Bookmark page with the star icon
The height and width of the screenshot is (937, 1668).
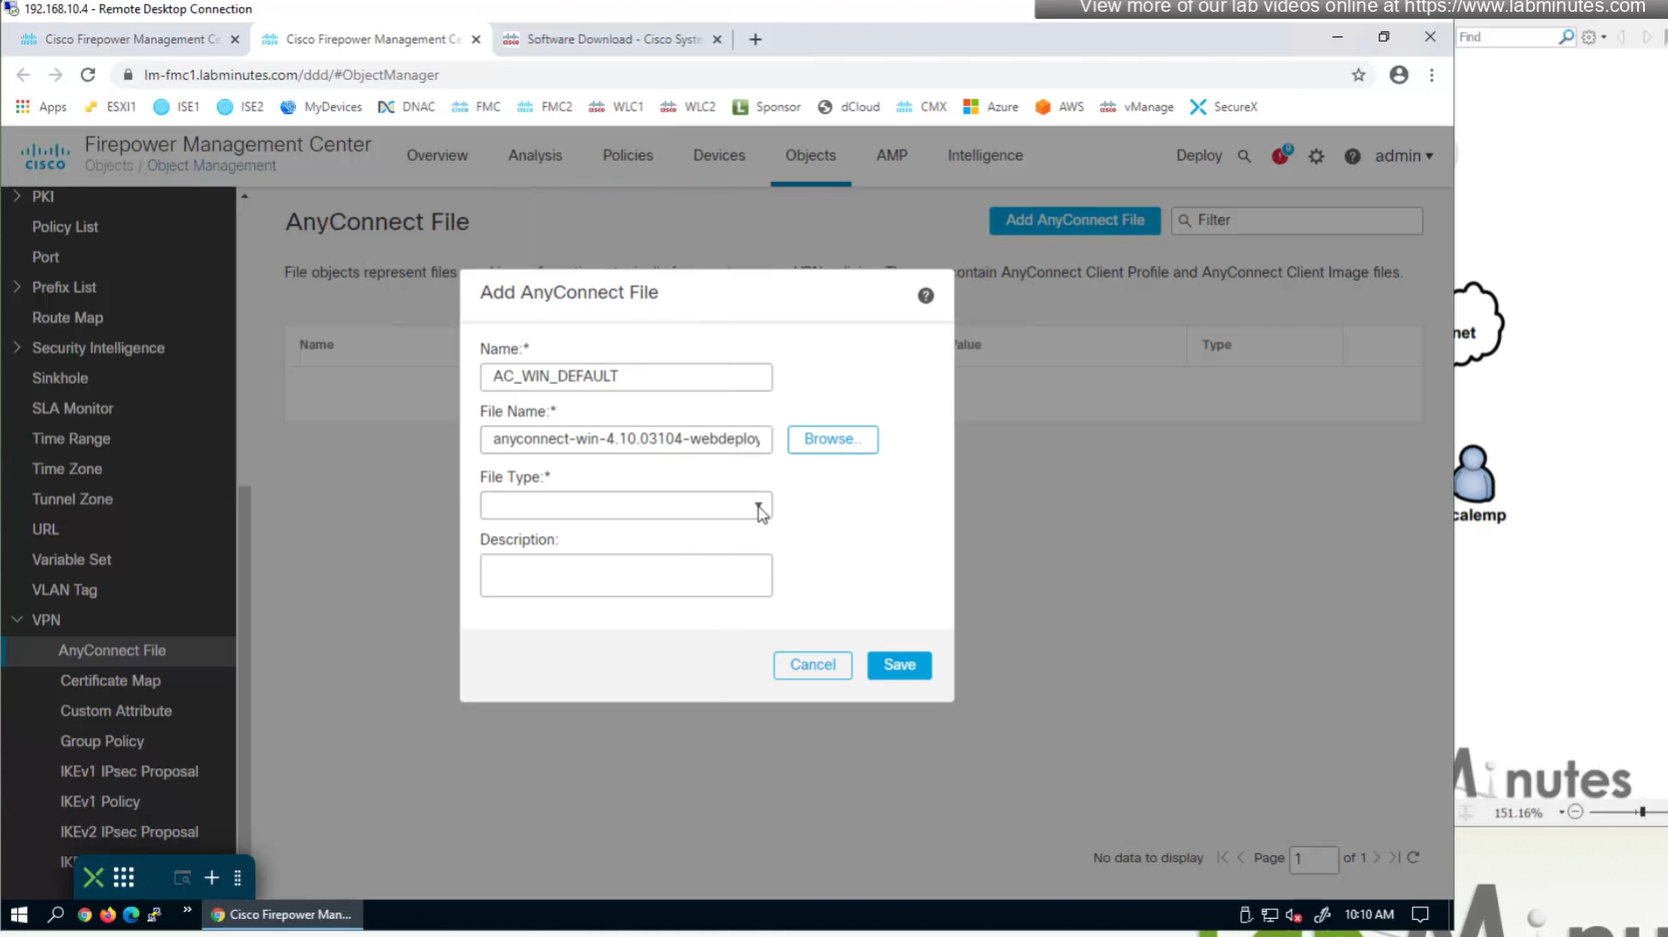[x=1358, y=75]
